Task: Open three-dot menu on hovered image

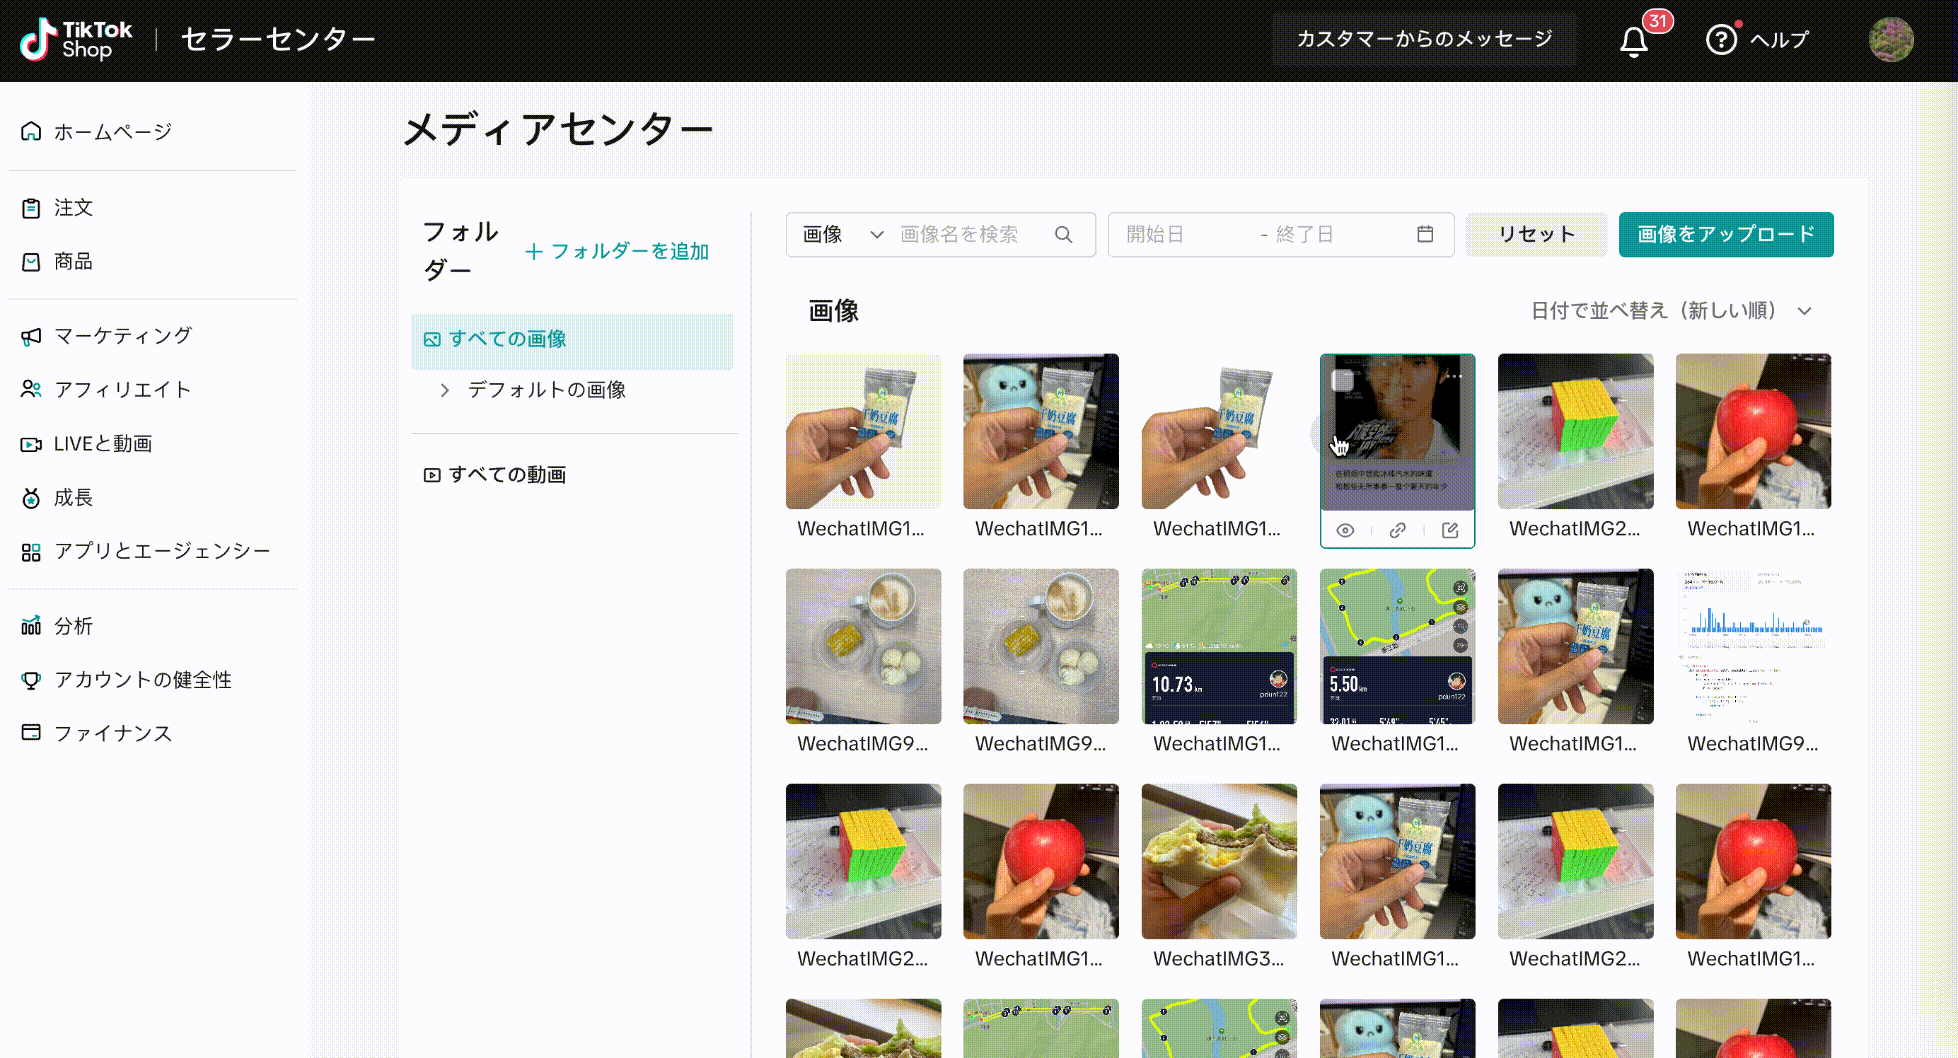Action: [x=1456, y=377]
